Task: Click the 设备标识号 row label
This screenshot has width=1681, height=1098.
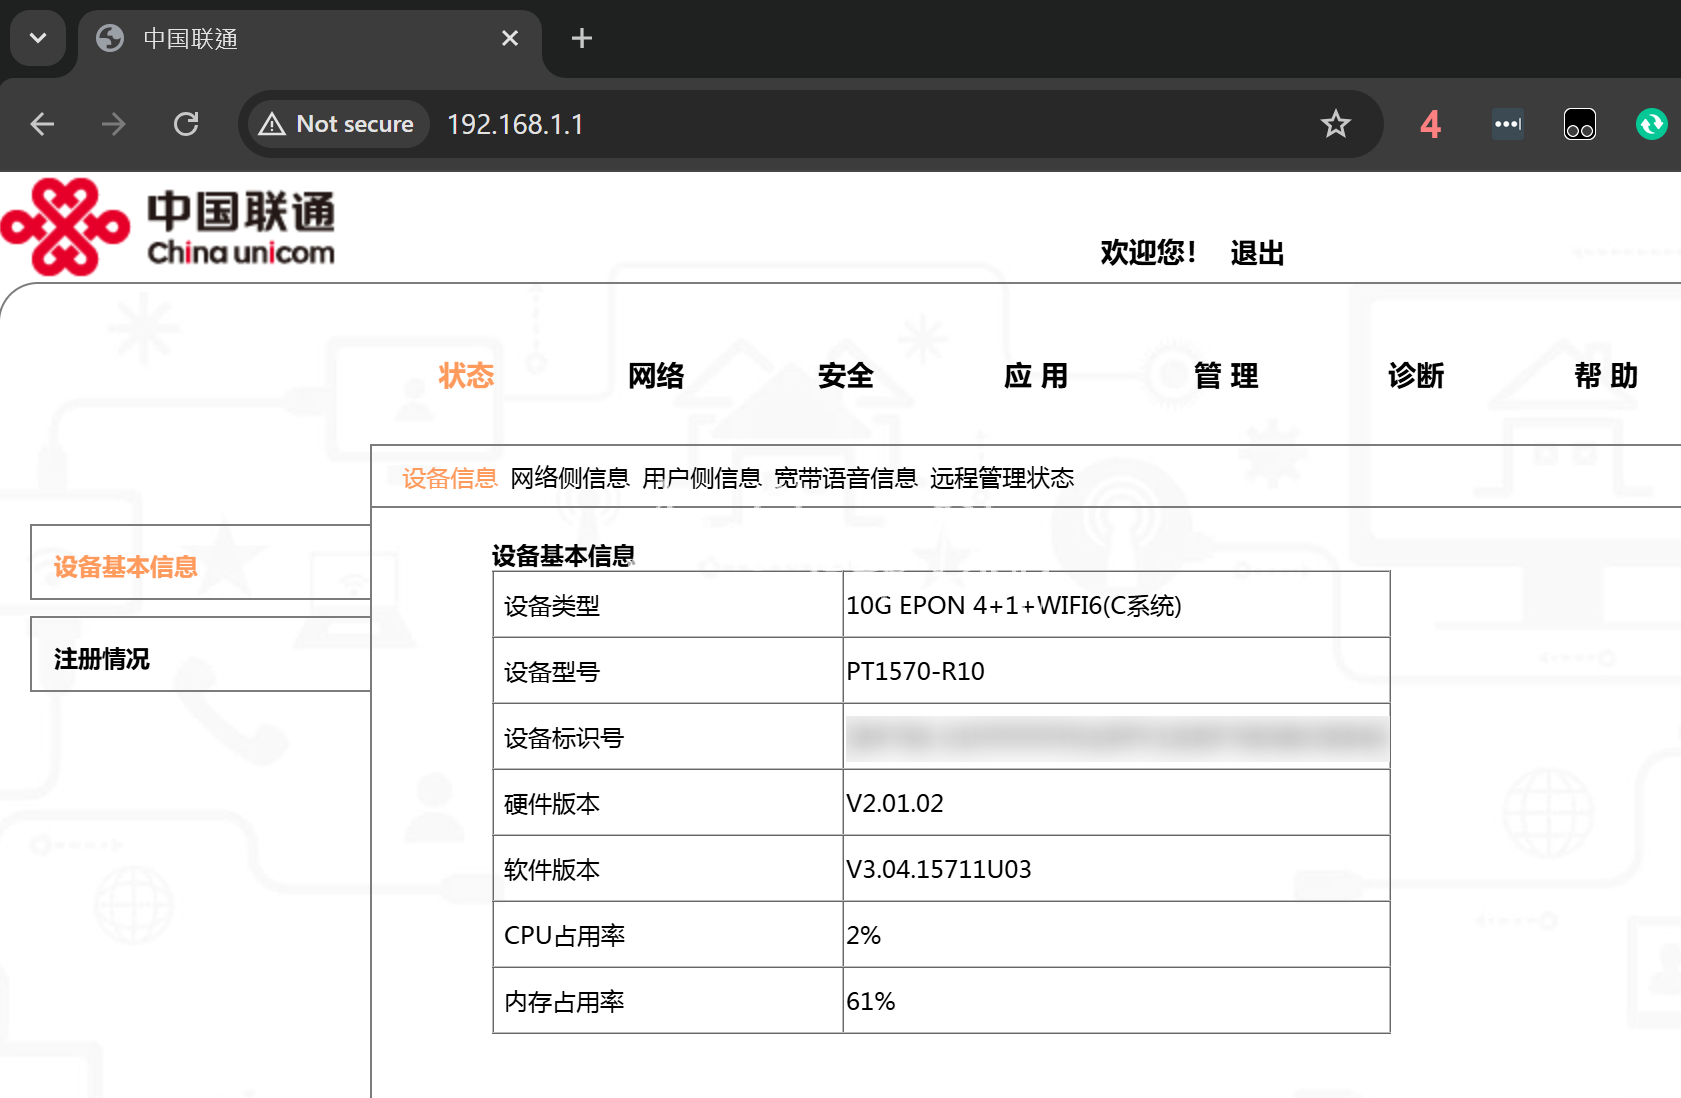Action: pyautogui.click(x=564, y=738)
